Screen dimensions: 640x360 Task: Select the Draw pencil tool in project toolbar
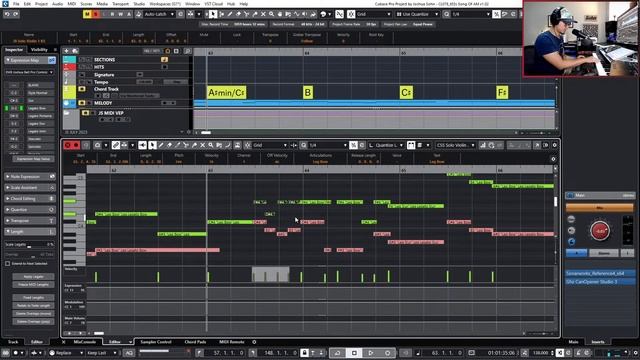point(230,14)
